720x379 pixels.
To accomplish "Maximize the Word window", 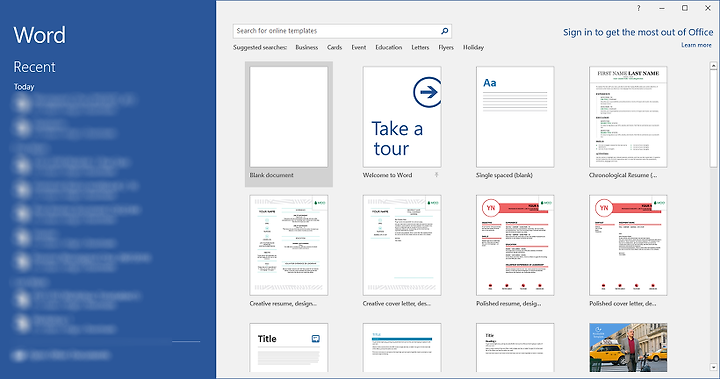I will (685, 8).
